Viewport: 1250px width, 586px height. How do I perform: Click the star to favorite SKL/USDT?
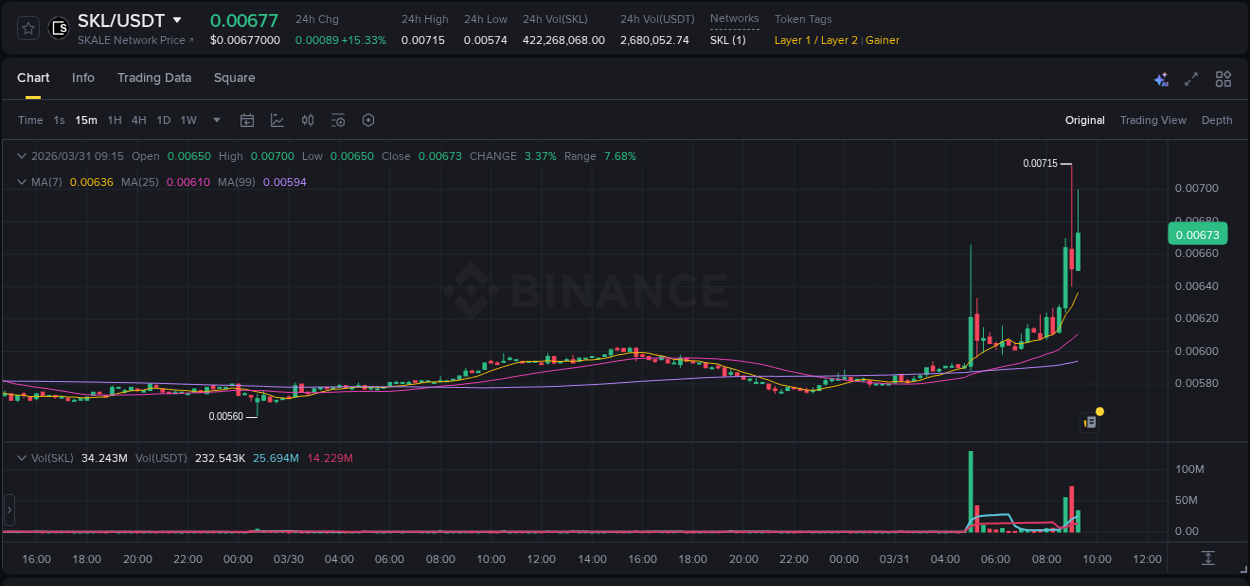tap(27, 27)
